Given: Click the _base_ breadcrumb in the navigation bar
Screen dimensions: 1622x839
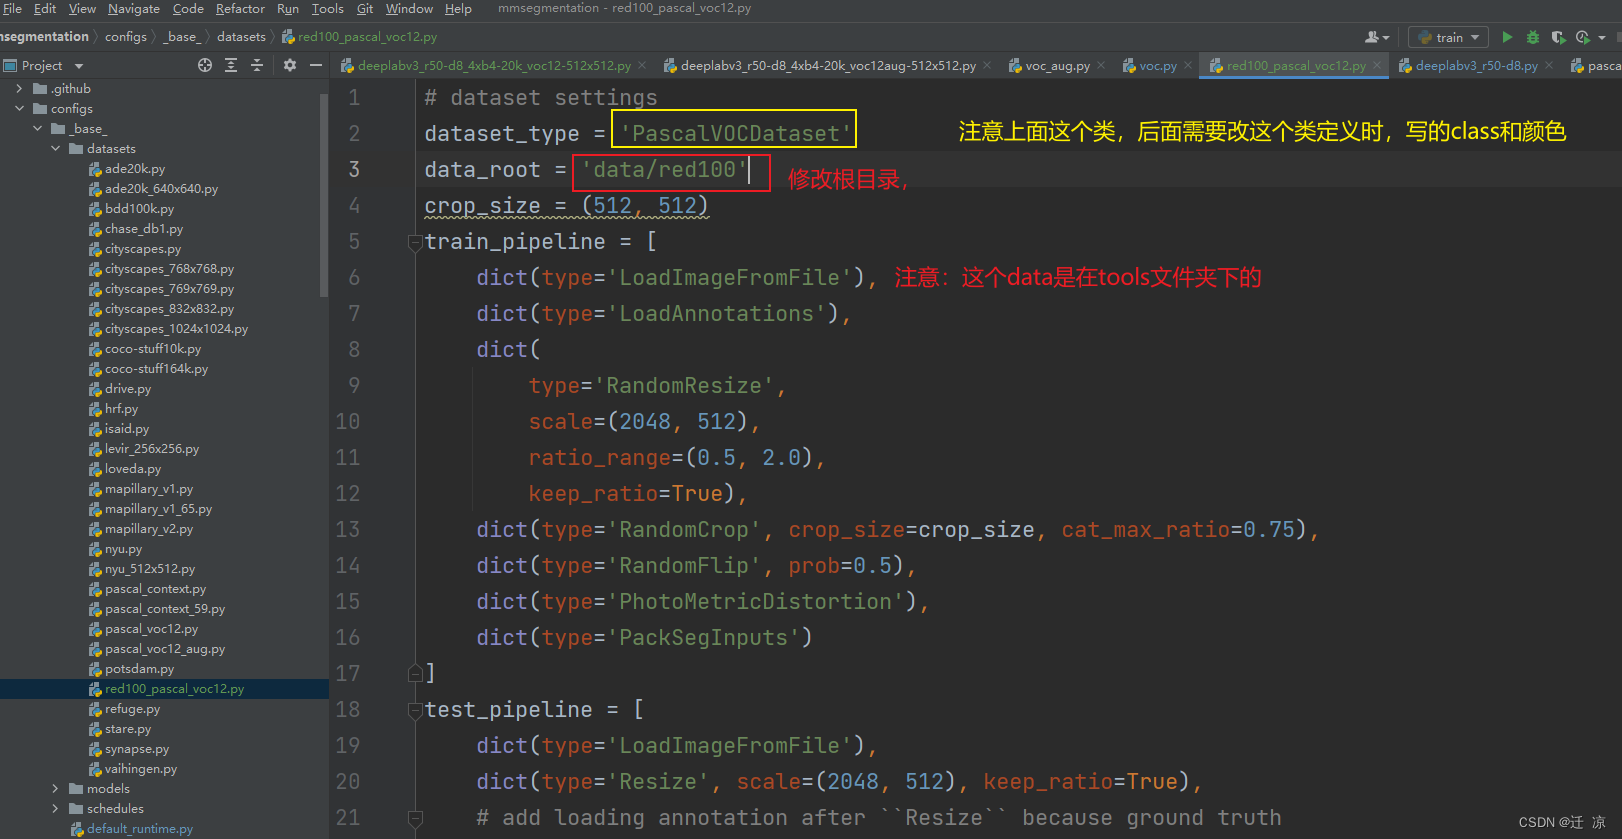Looking at the screenshot, I should (182, 37).
